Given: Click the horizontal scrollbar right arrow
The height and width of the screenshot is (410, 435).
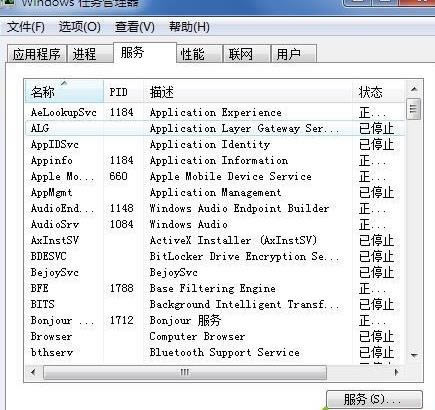Looking at the screenshot, I should click(x=397, y=372).
